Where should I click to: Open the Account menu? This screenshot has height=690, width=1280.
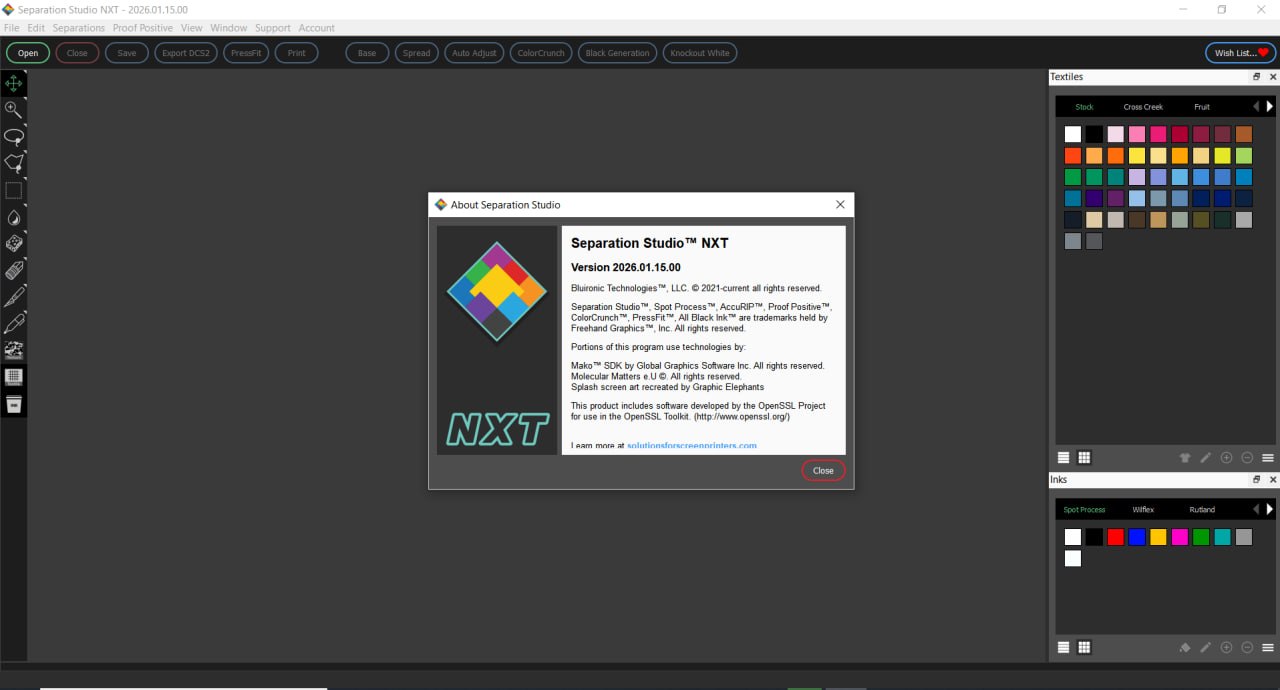point(317,28)
